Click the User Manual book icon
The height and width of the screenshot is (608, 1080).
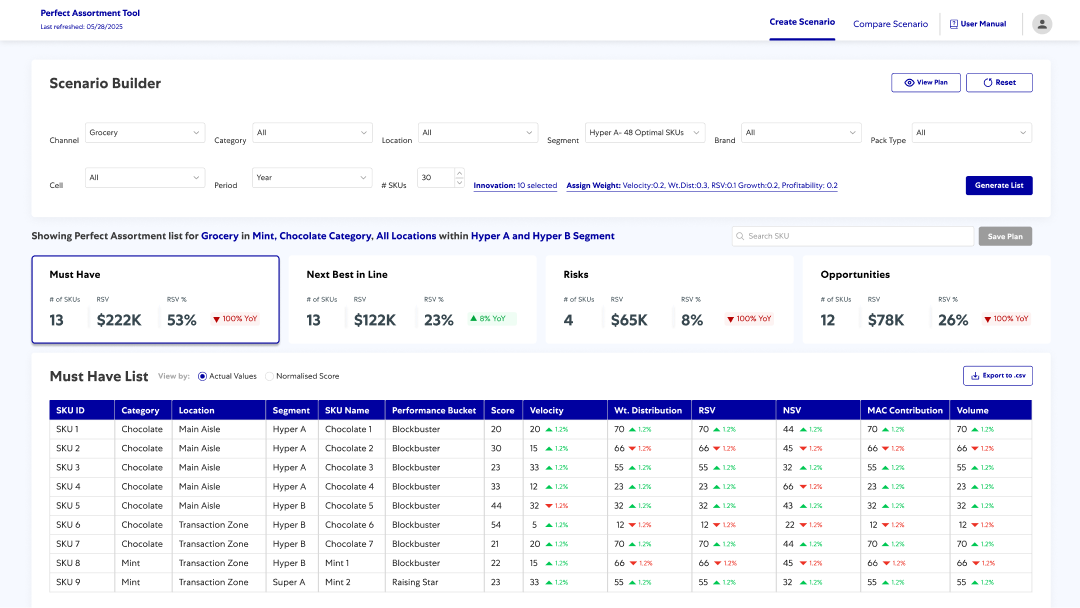coord(953,24)
